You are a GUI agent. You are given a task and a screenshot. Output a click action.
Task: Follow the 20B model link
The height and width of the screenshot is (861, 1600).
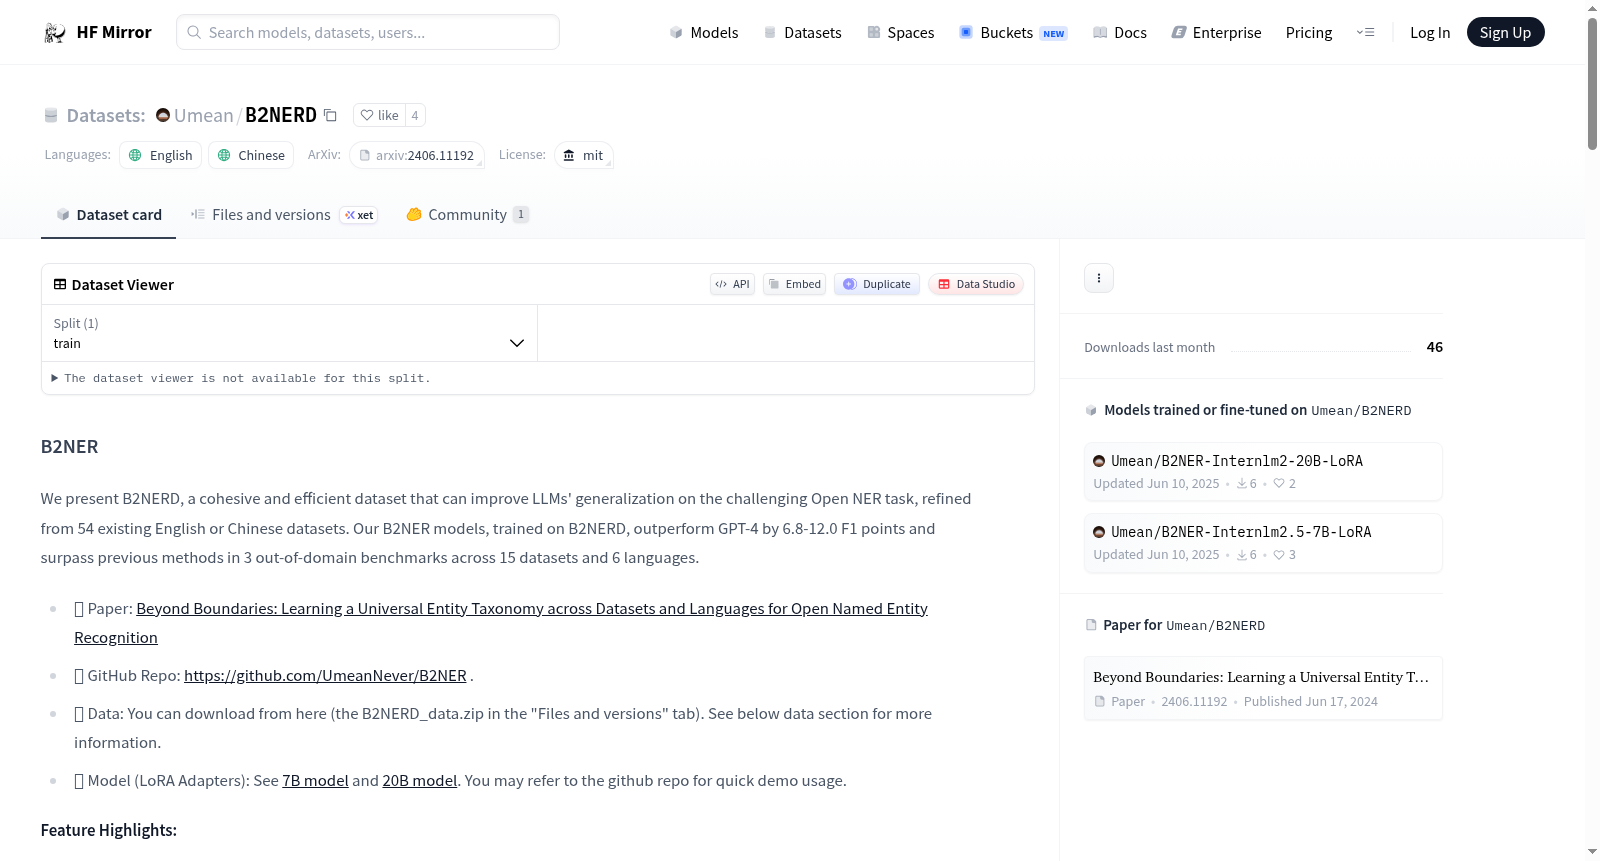(x=420, y=781)
